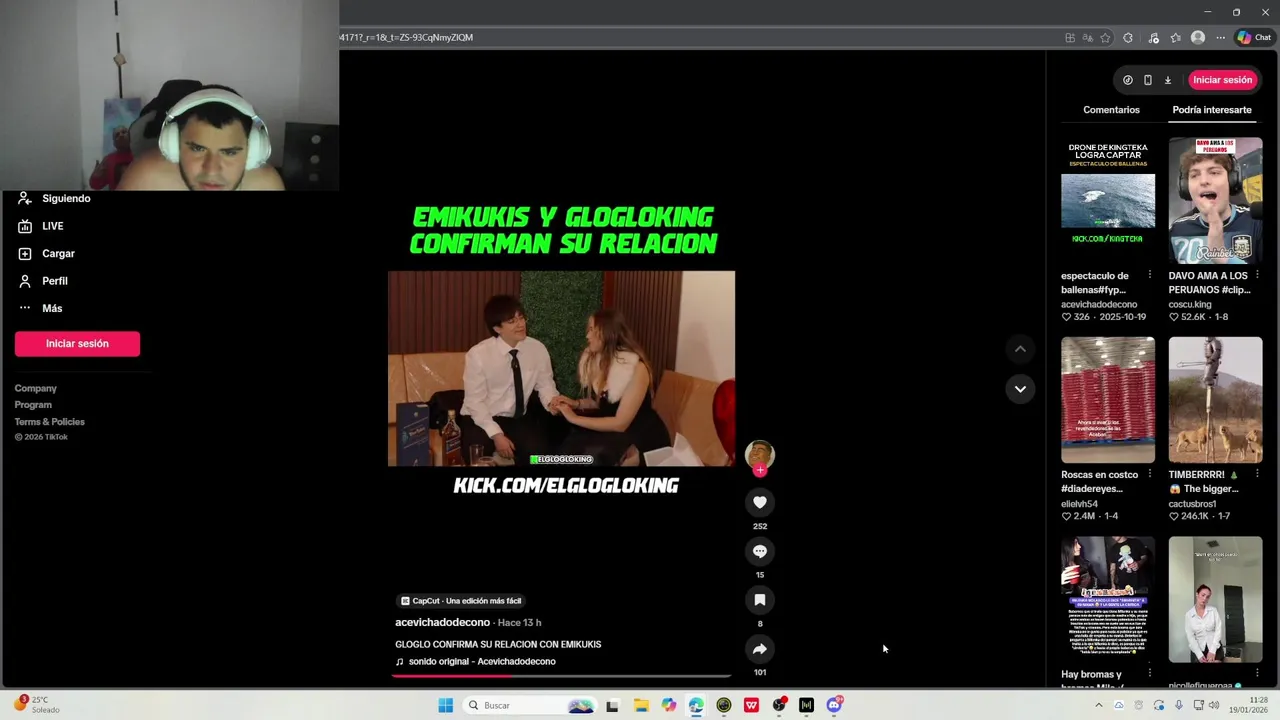Open the browser settings three-dot menu
Screen dimensions: 1280x720
coord(1220,38)
